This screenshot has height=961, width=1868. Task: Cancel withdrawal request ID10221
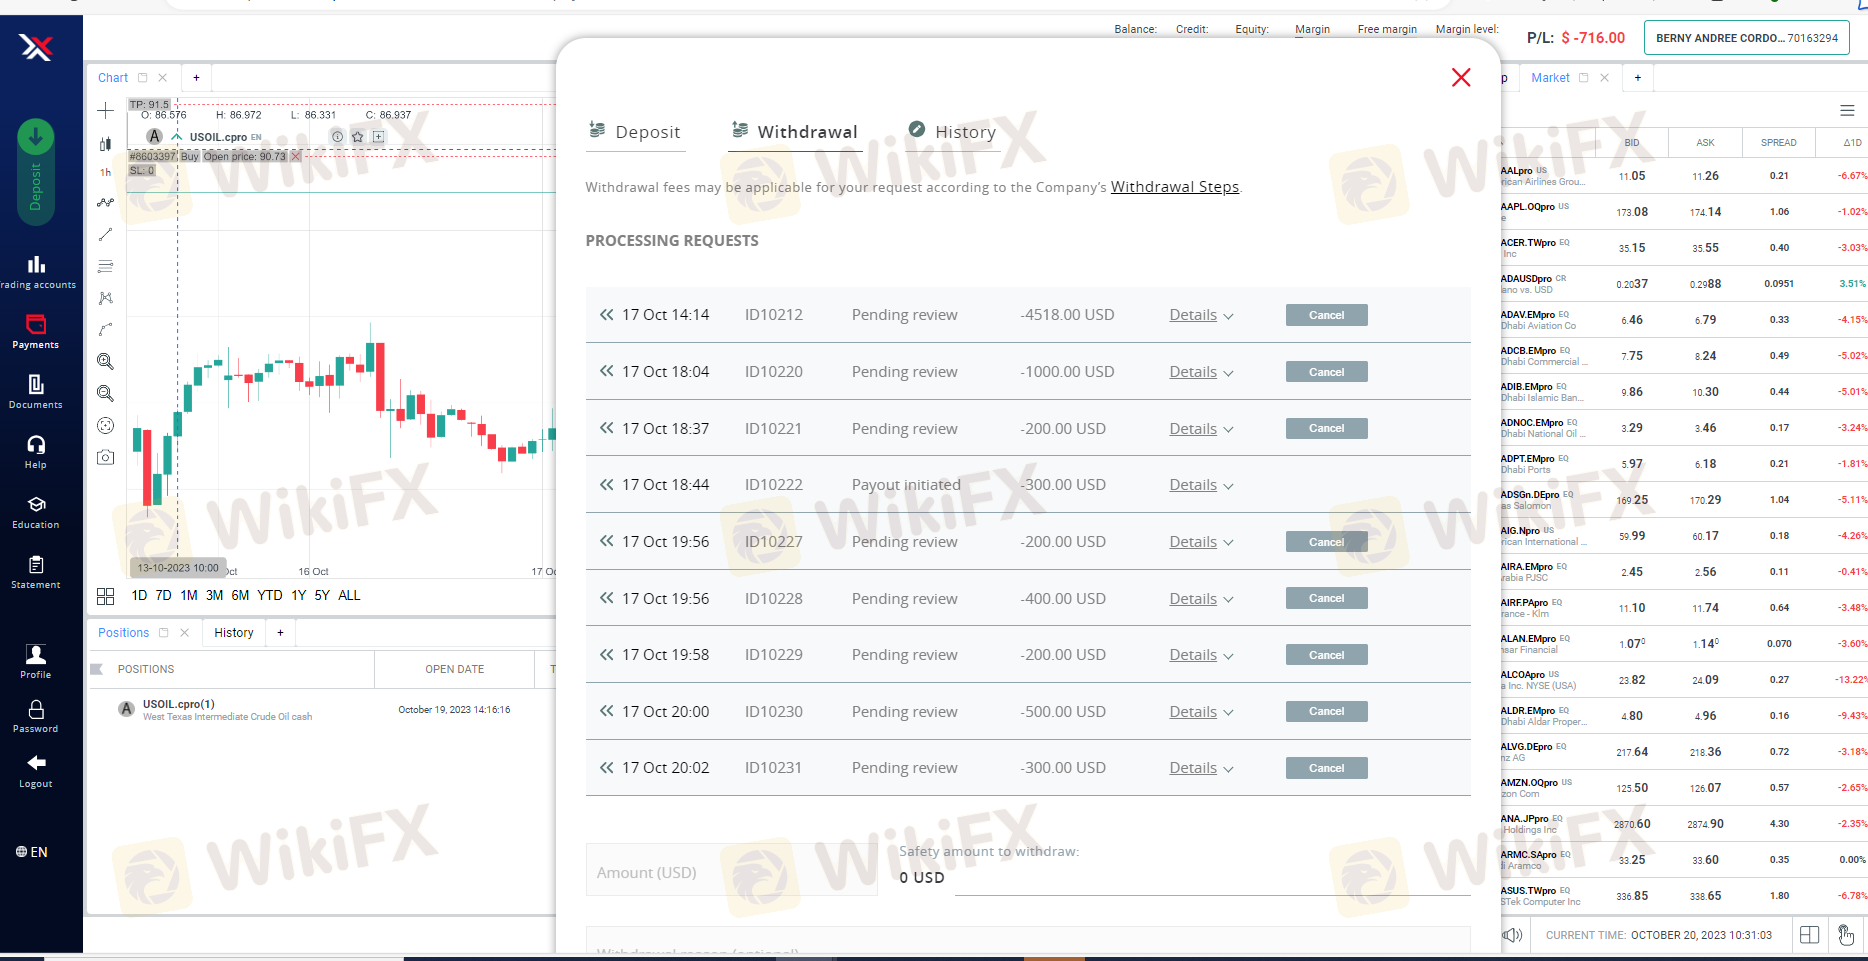pyautogui.click(x=1326, y=428)
